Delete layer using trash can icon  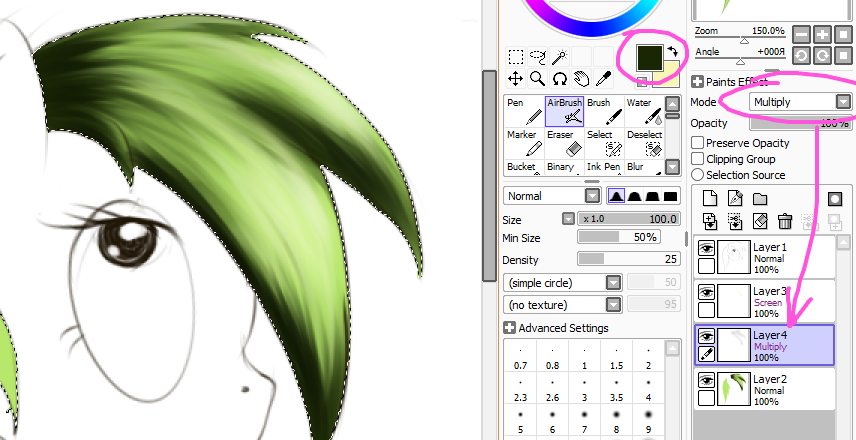(785, 221)
